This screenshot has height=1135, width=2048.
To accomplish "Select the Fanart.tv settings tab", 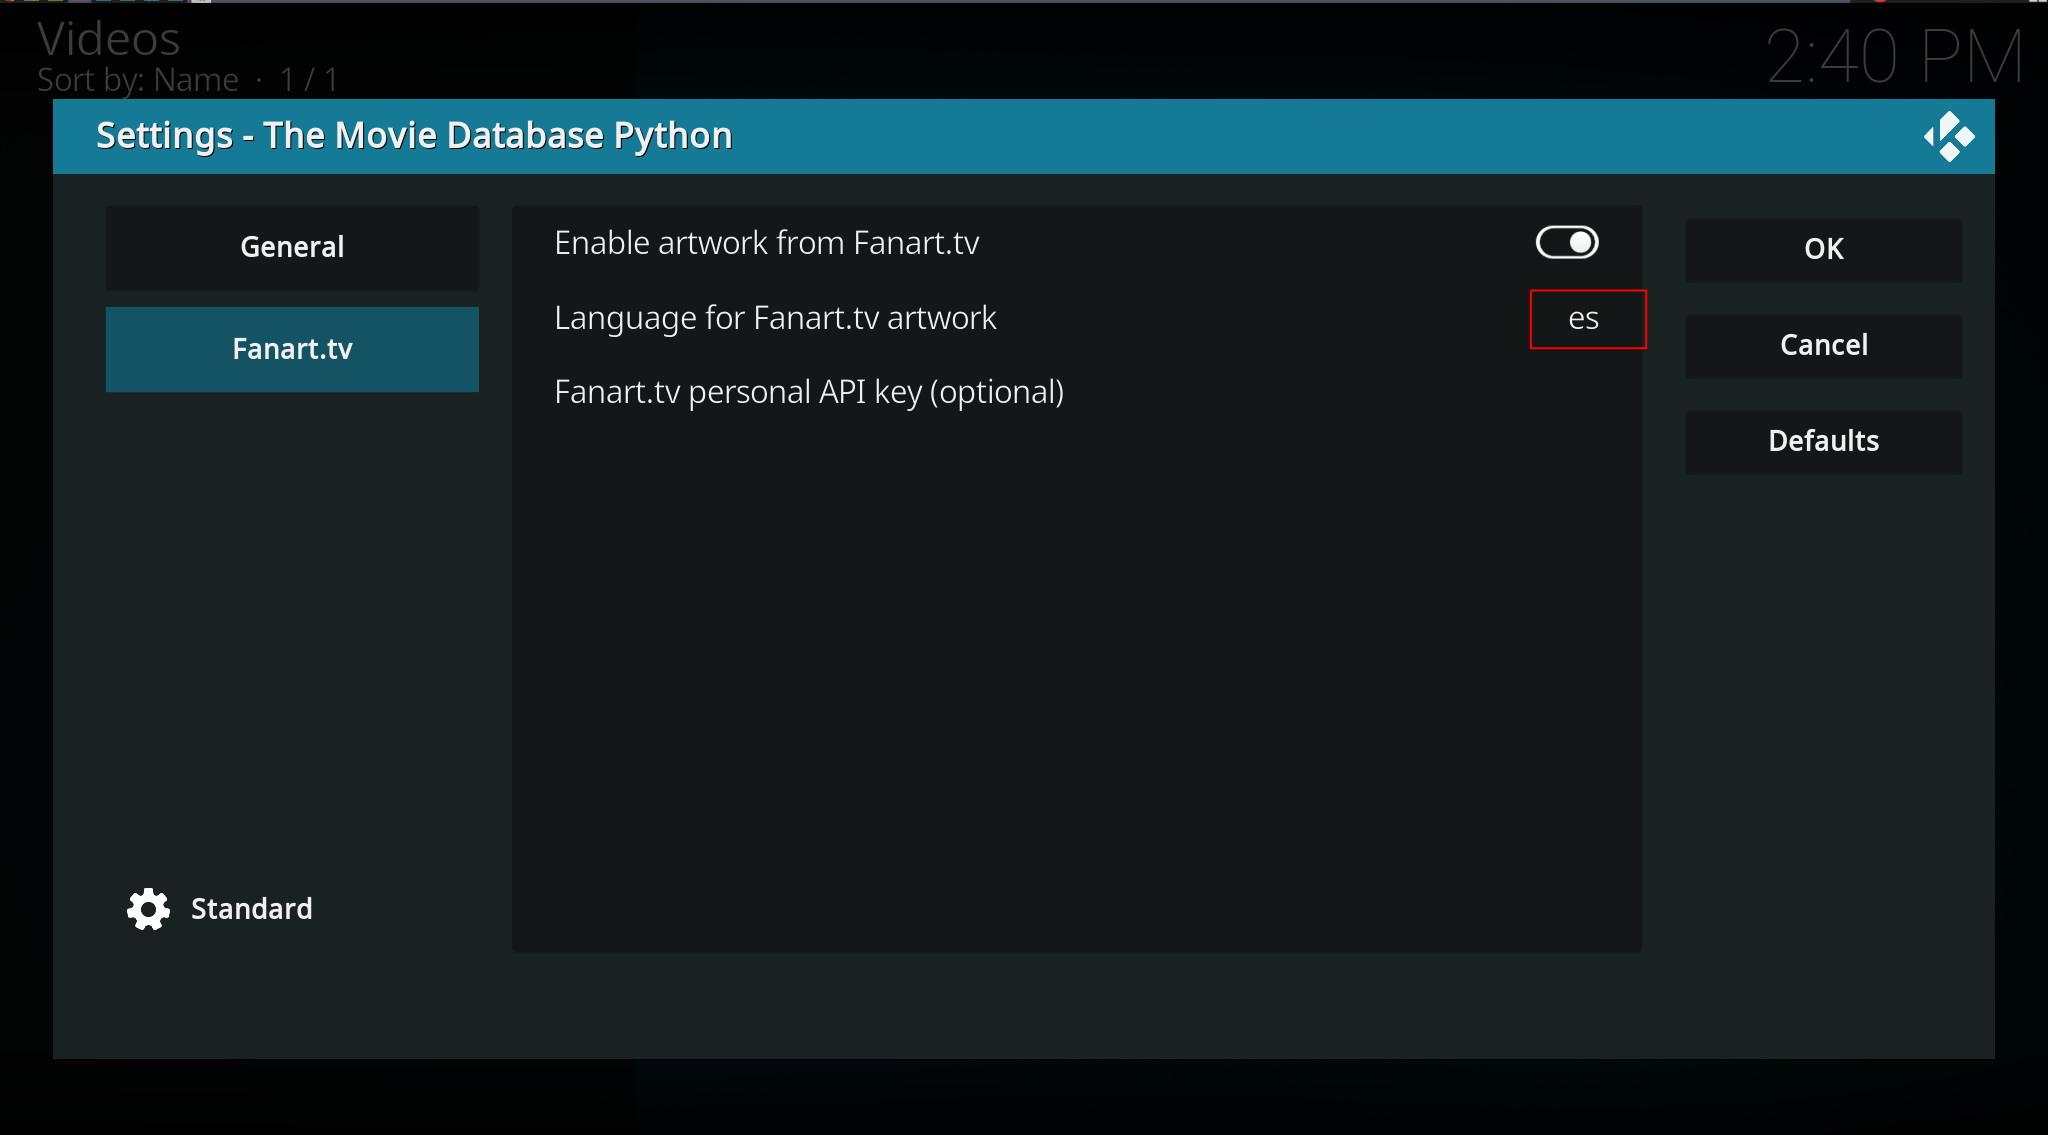I will point(292,349).
